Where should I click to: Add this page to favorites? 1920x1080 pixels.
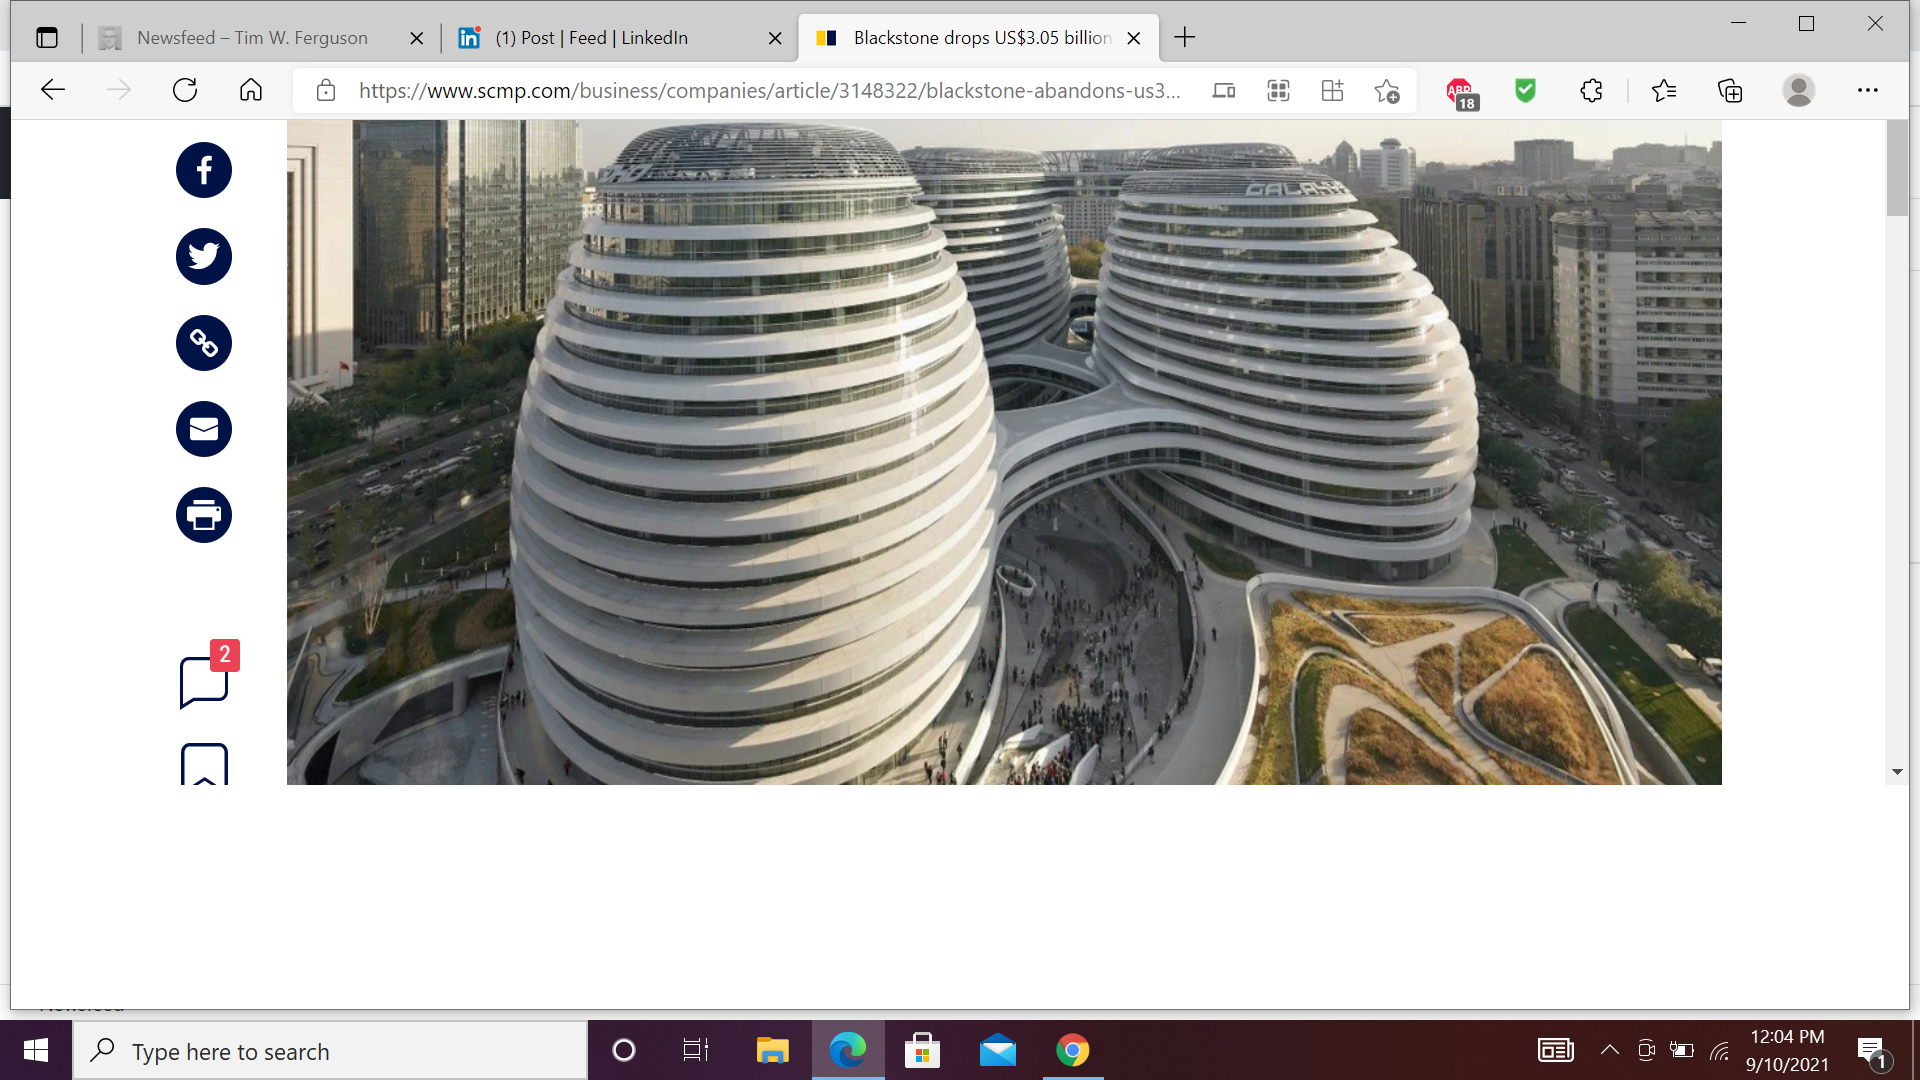(x=1386, y=91)
